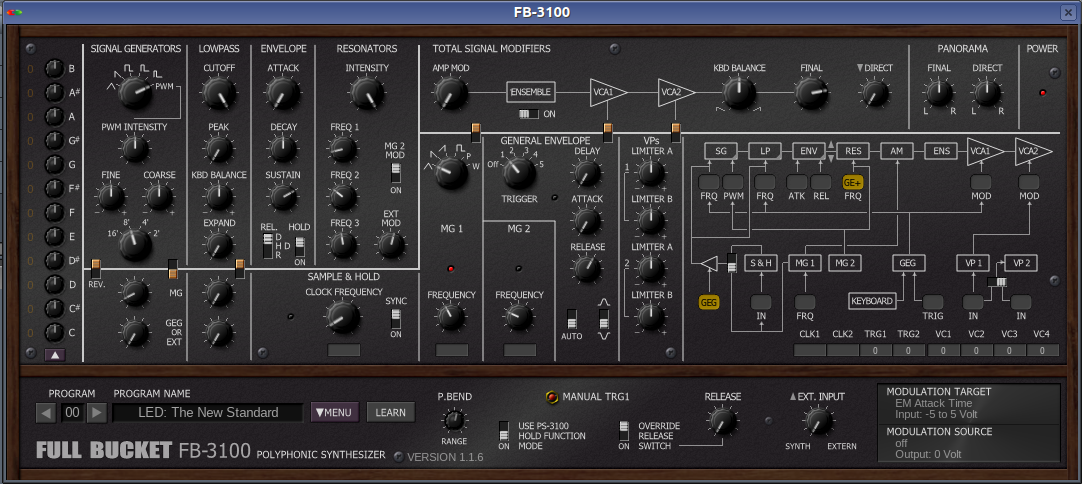This screenshot has height=484, width=1082.
Task: Click the VERSION 1.1.6 text
Action: [445, 457]
